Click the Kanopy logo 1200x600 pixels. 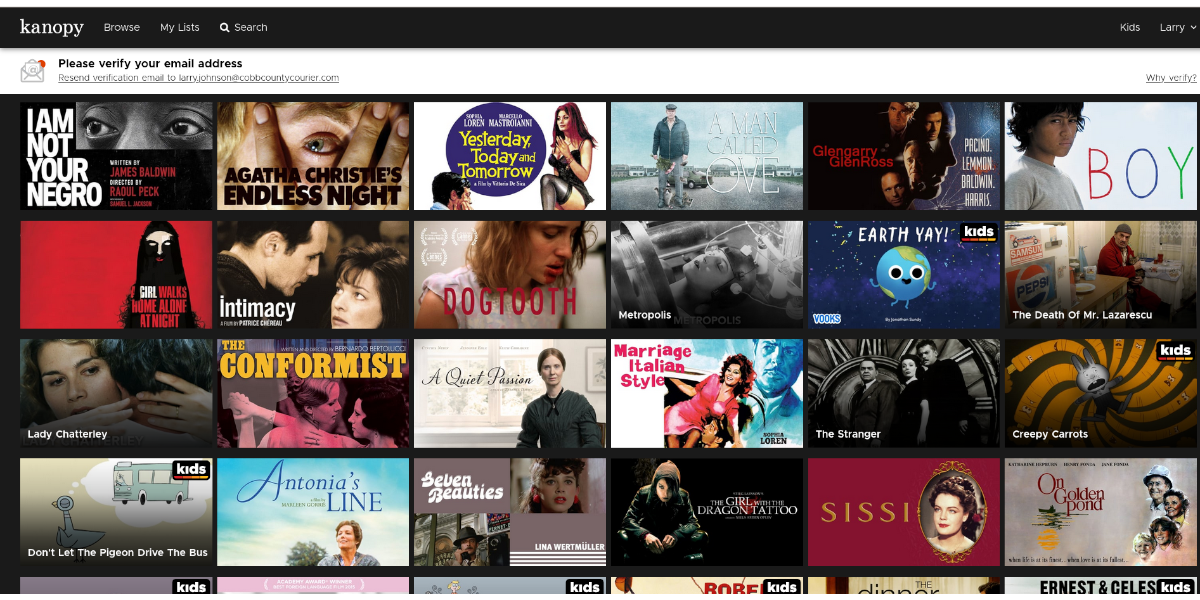pyautogui.click(x=52, y=27)
